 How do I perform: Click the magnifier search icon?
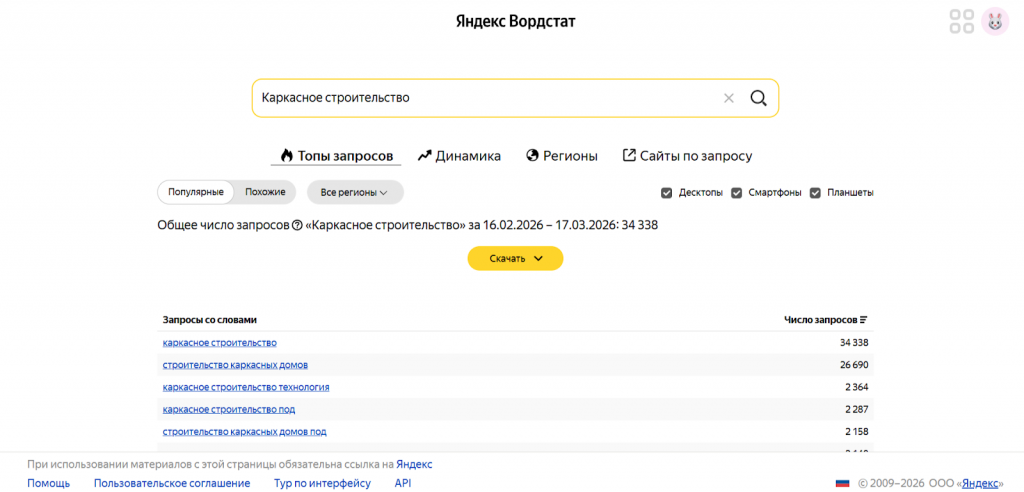pyautogui.click(x=758, y=98)
